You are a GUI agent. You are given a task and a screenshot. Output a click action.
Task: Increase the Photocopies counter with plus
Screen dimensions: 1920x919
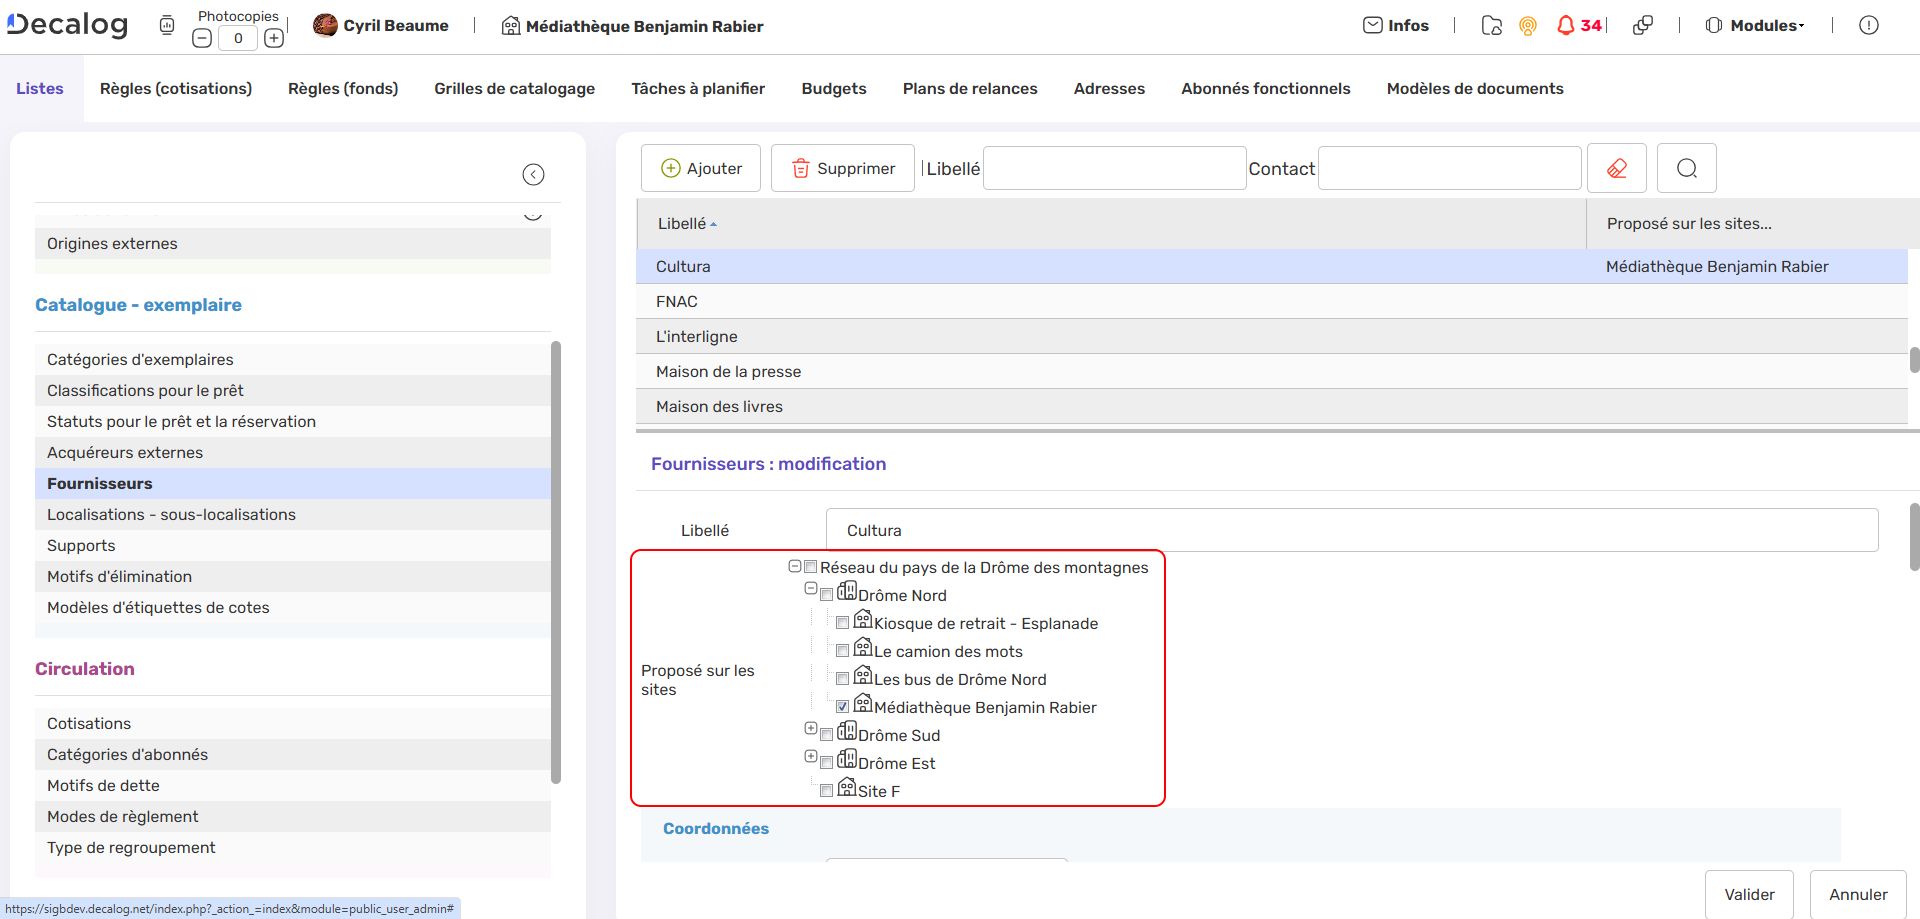[x=274, y=37]
